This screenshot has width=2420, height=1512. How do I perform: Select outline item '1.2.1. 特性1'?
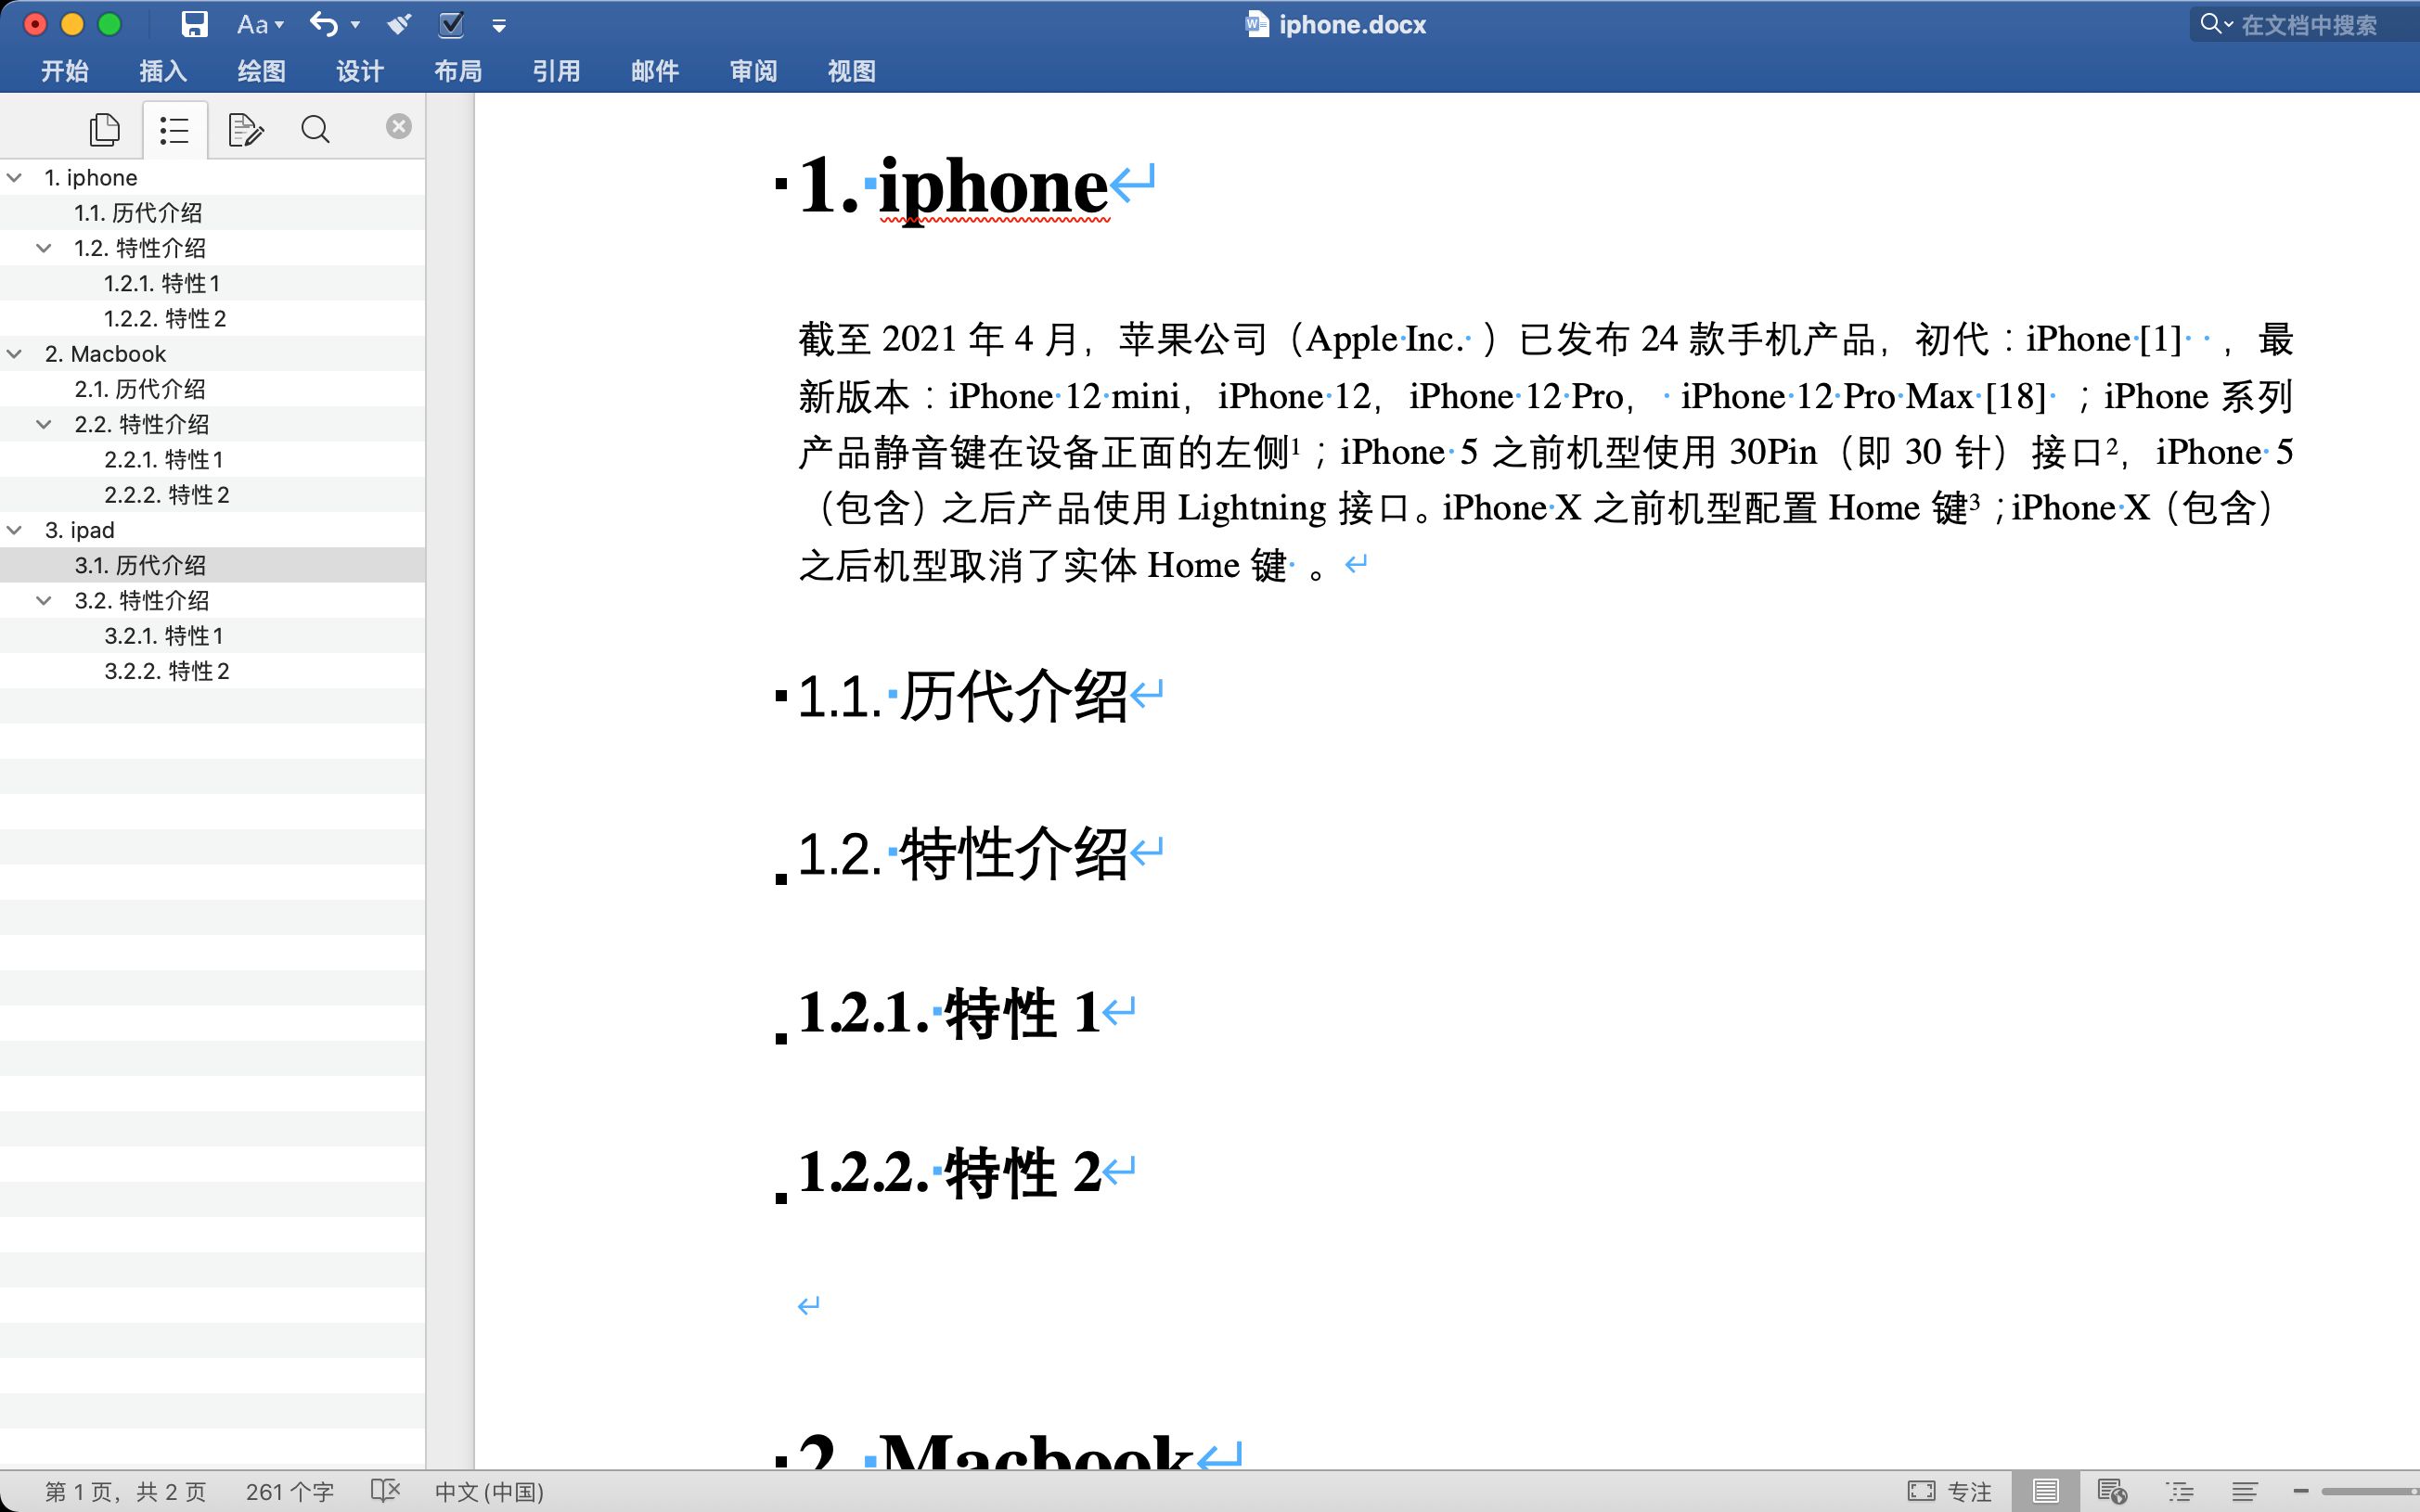pos(162,283)
